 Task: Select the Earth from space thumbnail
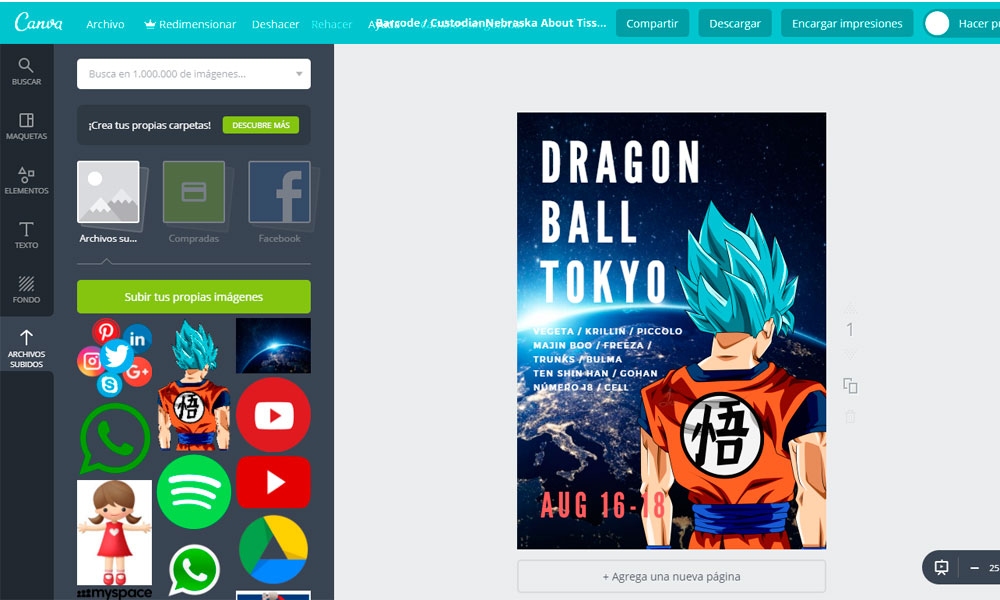coord(273,346)
